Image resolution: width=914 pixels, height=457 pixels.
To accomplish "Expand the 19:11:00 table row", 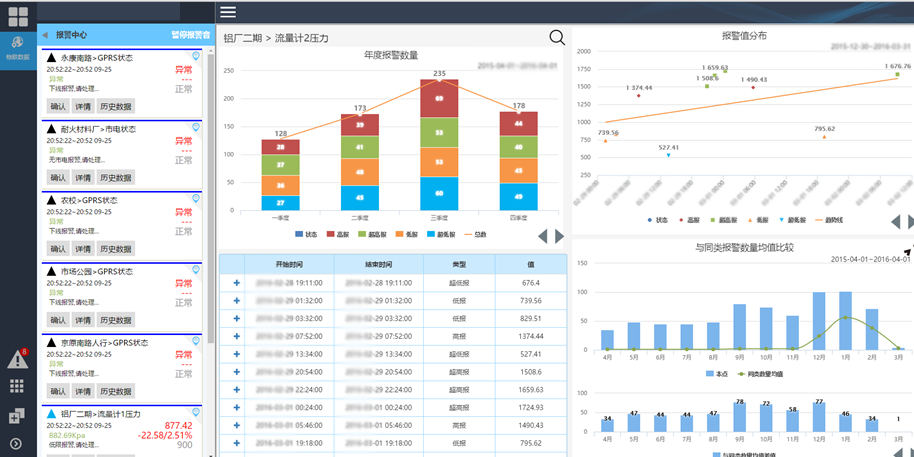I will (237, 283).
